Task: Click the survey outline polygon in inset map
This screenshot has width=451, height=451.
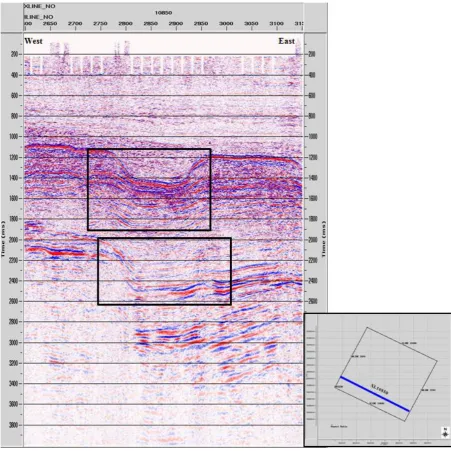Action: tap(386, 374)
